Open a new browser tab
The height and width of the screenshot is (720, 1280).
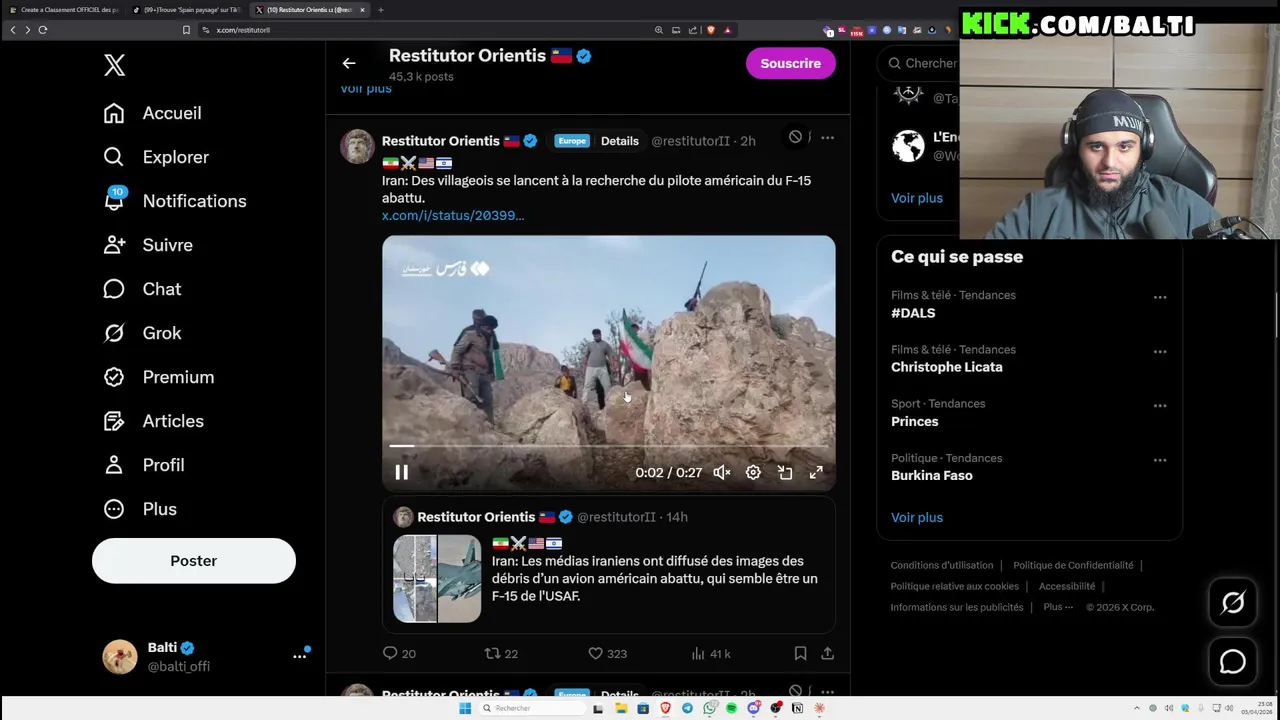pos(380,10)
